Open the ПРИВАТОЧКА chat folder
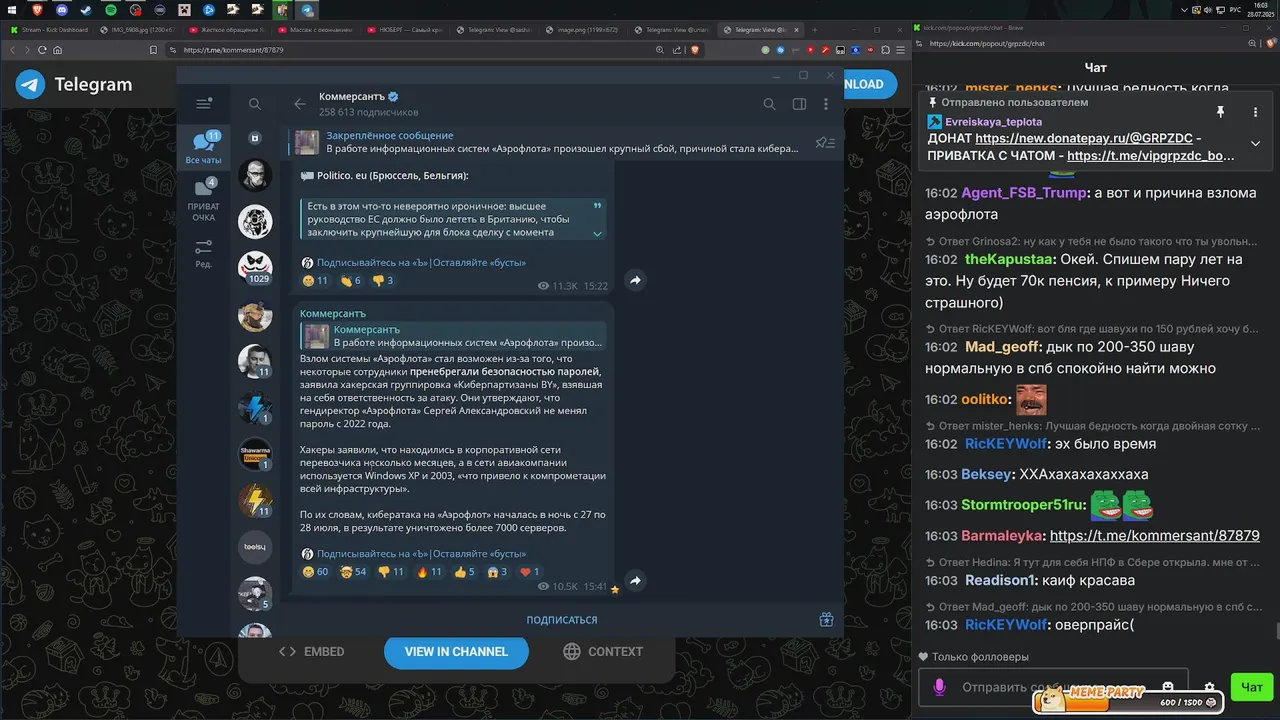 [x=204, y=199]
